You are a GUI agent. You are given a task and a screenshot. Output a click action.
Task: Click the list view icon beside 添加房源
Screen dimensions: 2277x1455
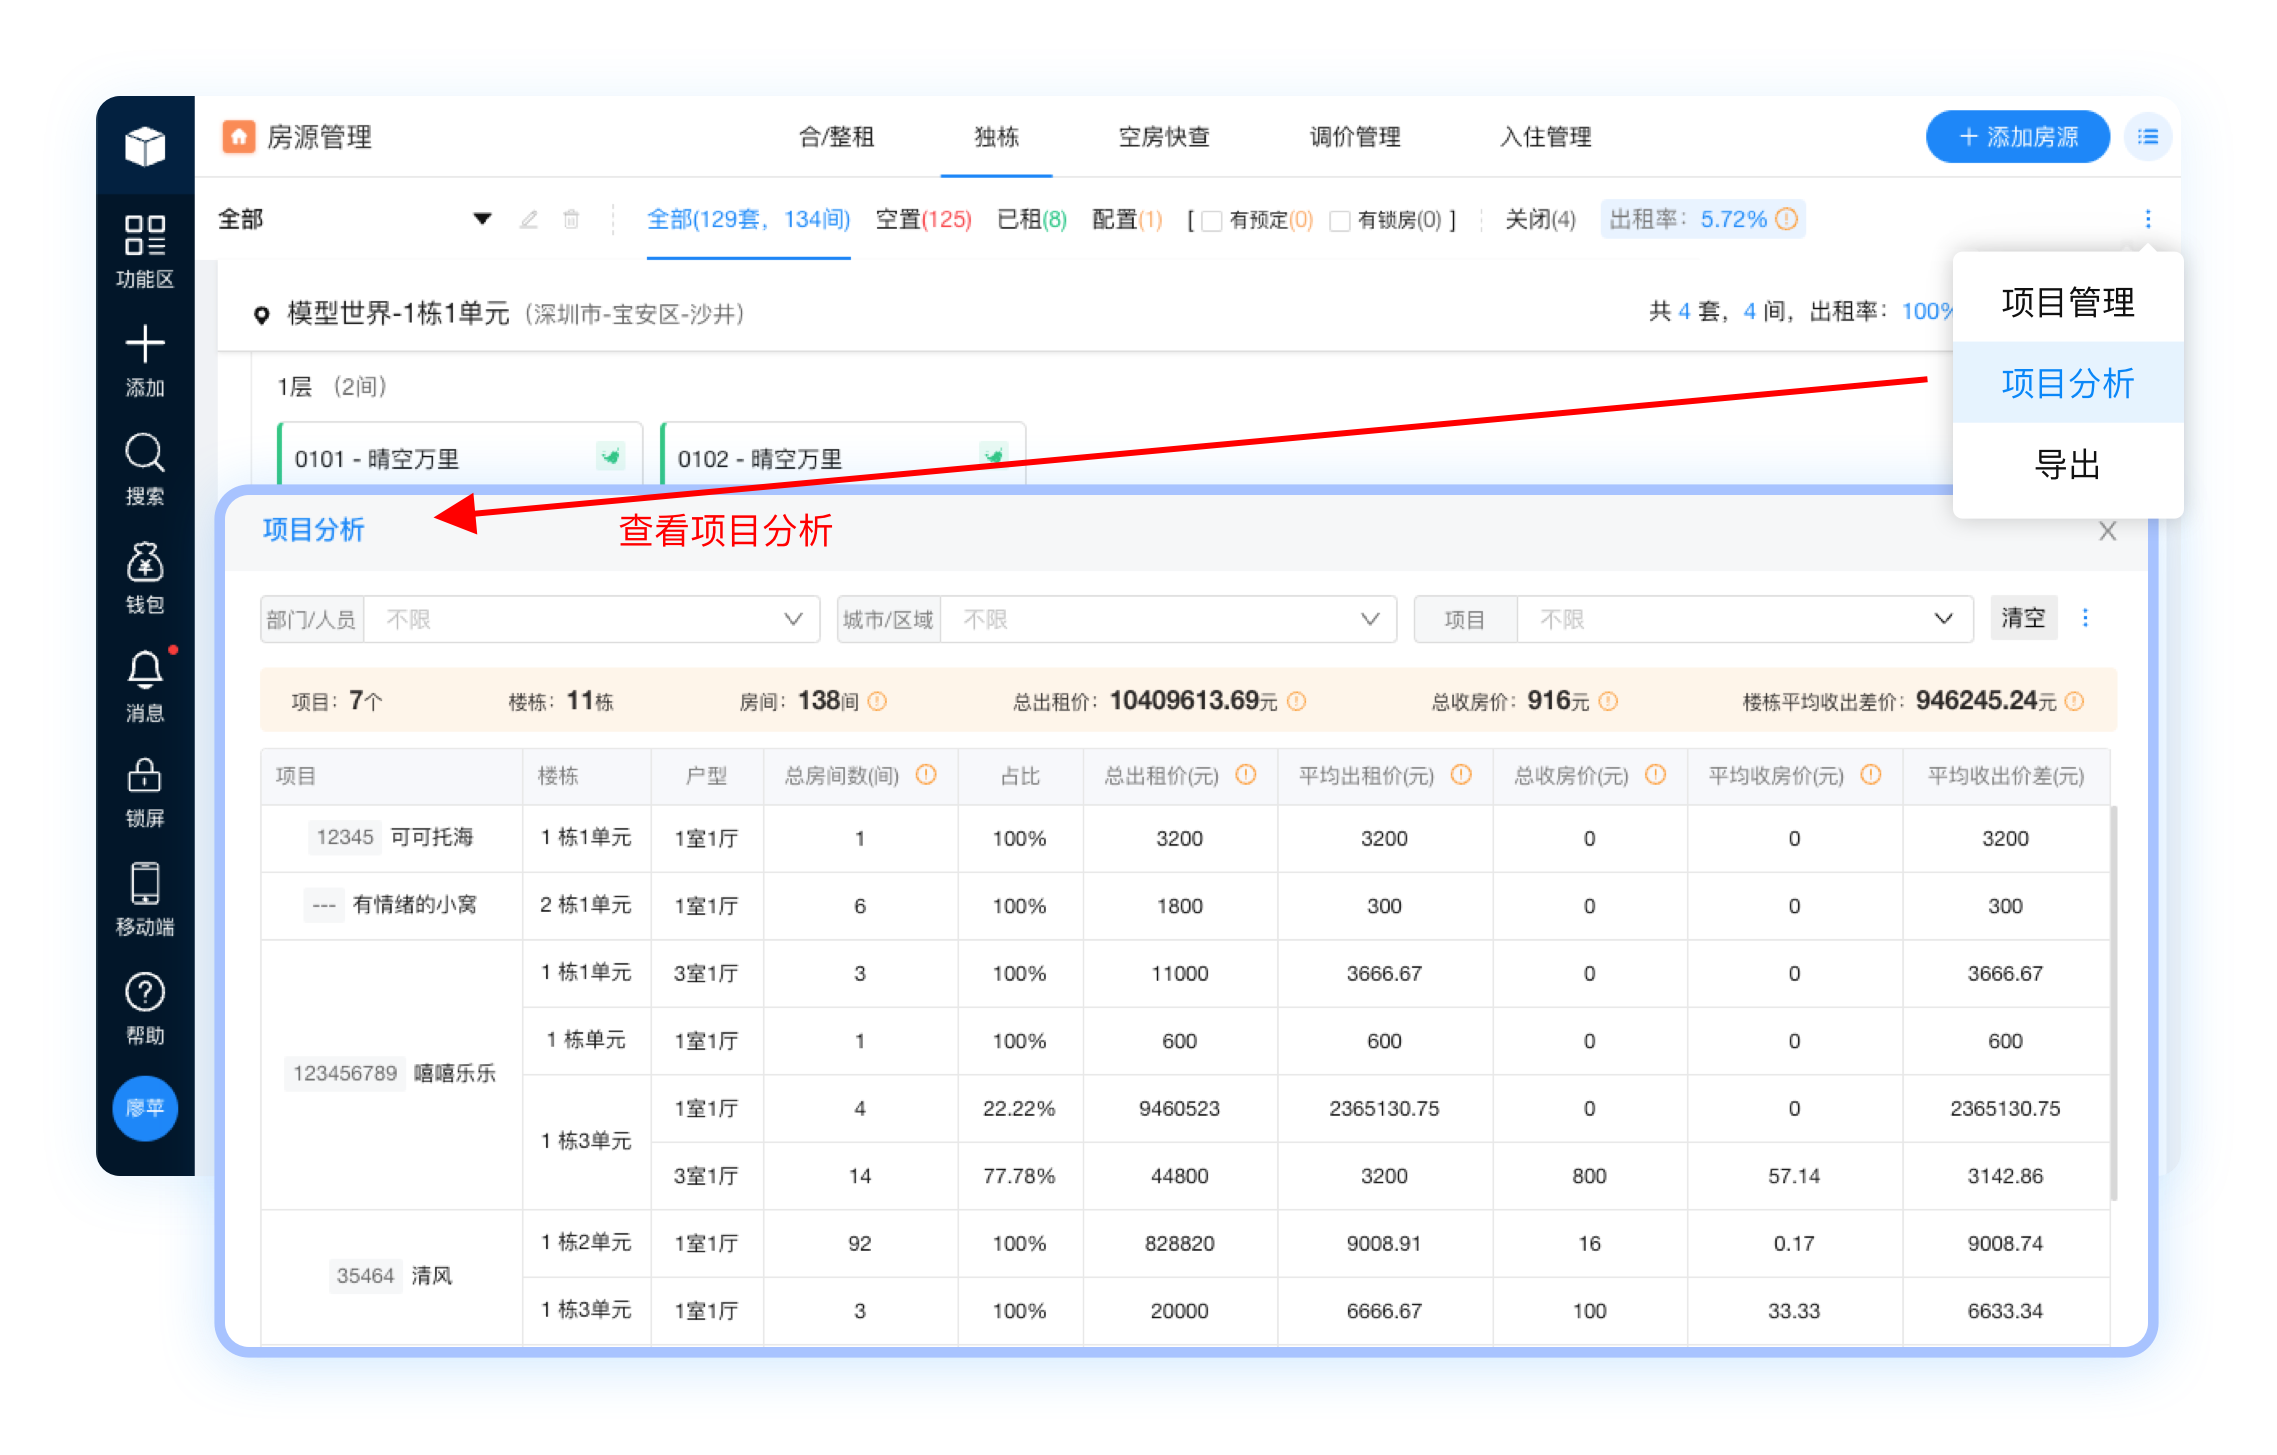tap(2148, 137)
